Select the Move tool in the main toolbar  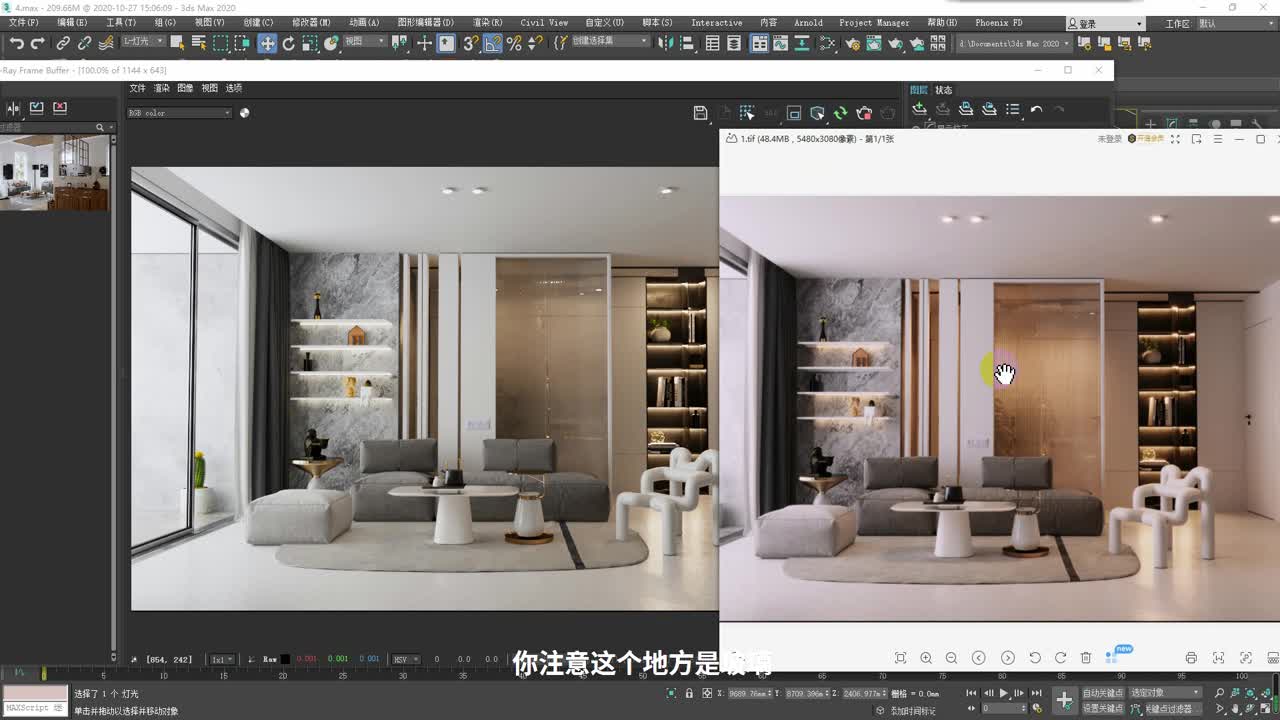[267, 43]
